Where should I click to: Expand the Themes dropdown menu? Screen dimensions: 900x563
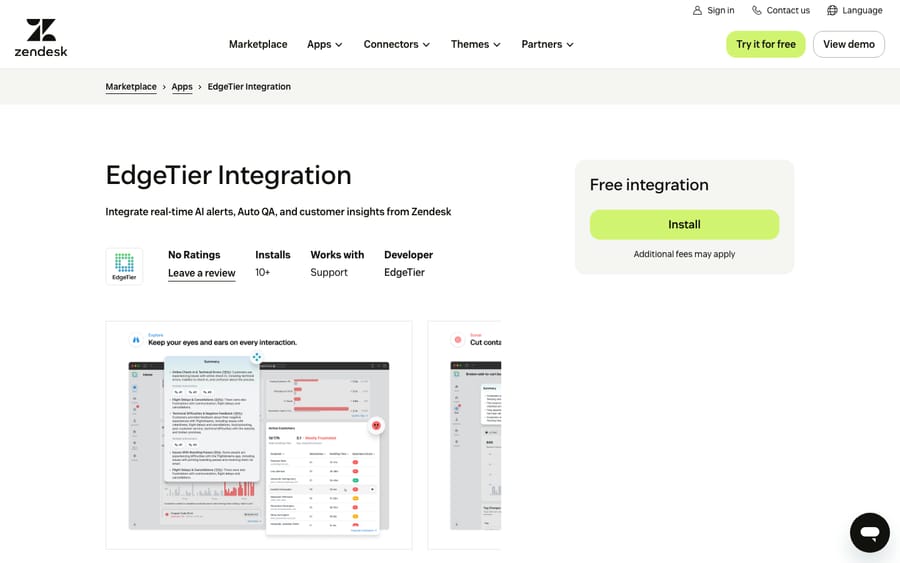tap(475, 44)
